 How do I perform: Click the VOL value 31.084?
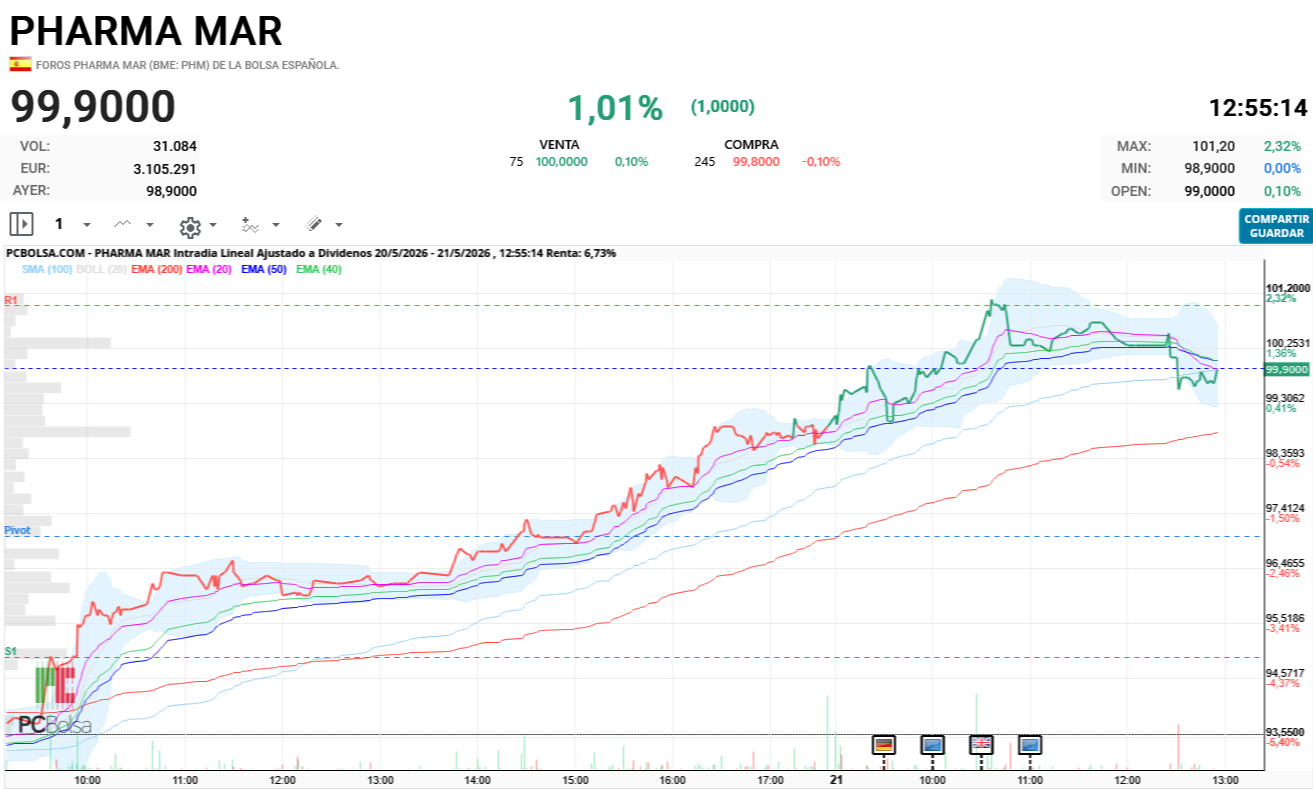point(175,146)
